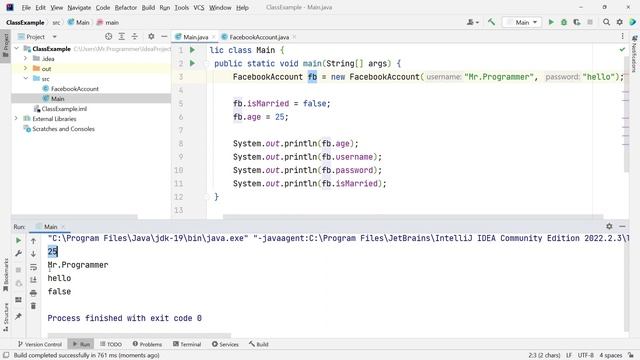Screen dimensions: 640x360
Task: Open editor tabs options menu
Action: (x=622, y=37)
